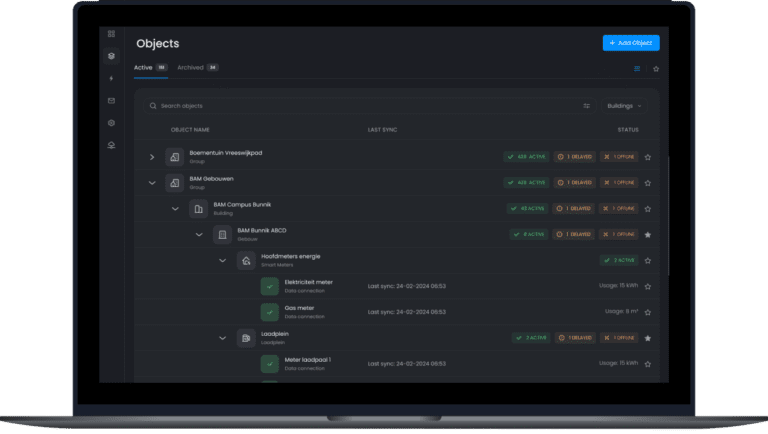Open the Buildings filter dropdown
The image size is (768, 434).
(x=623, y=105)
